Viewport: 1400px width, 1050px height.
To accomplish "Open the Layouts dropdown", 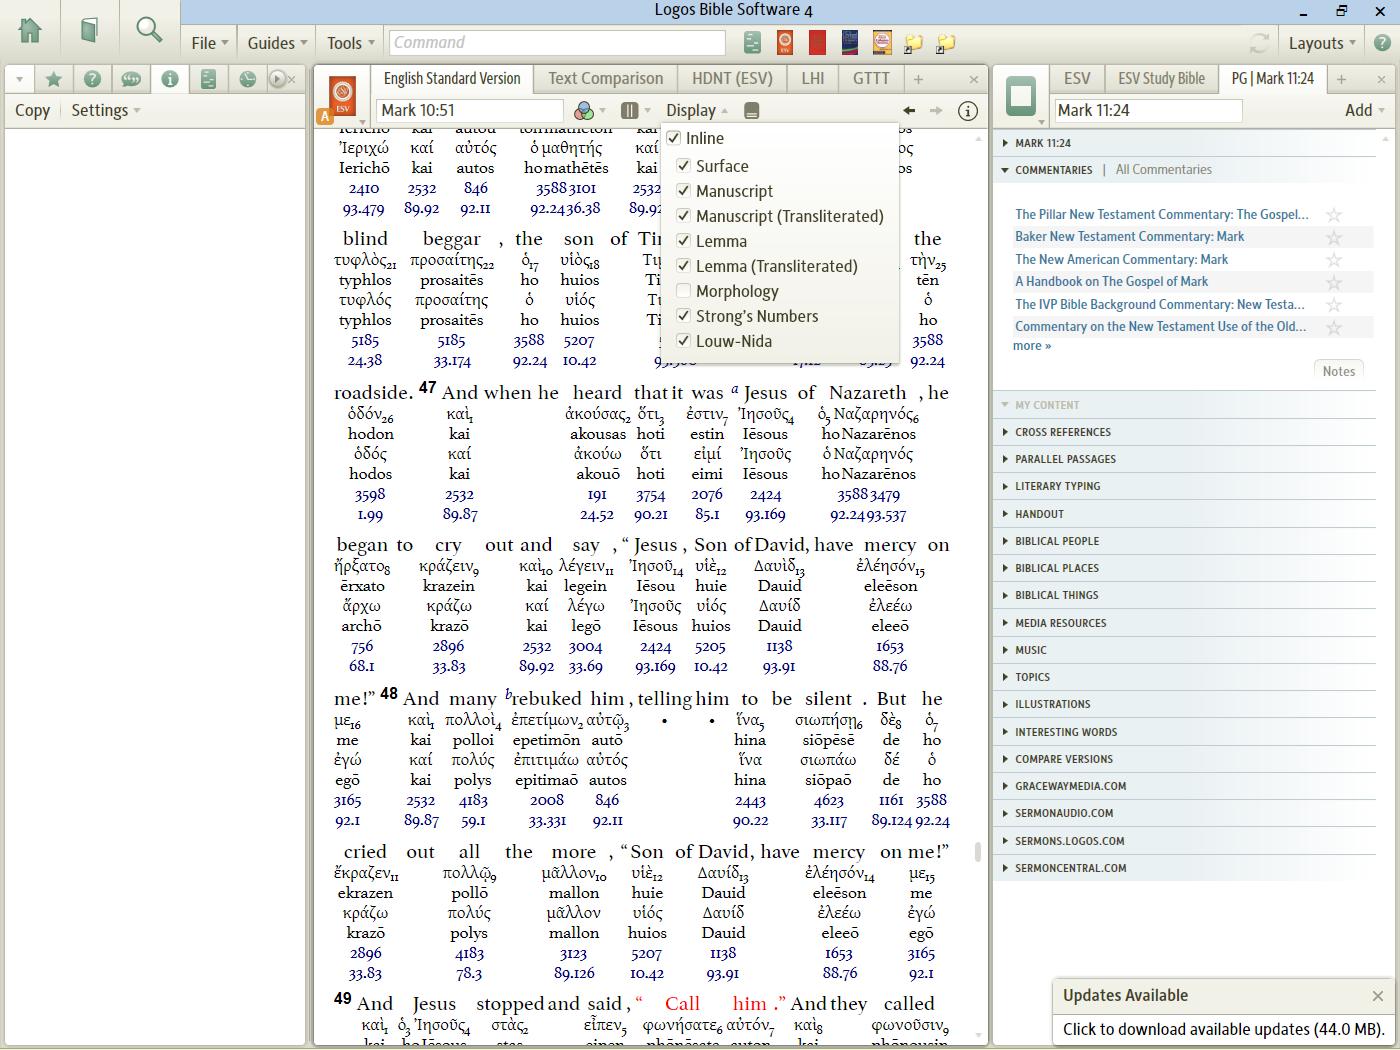I will (x=1322, y=43).
